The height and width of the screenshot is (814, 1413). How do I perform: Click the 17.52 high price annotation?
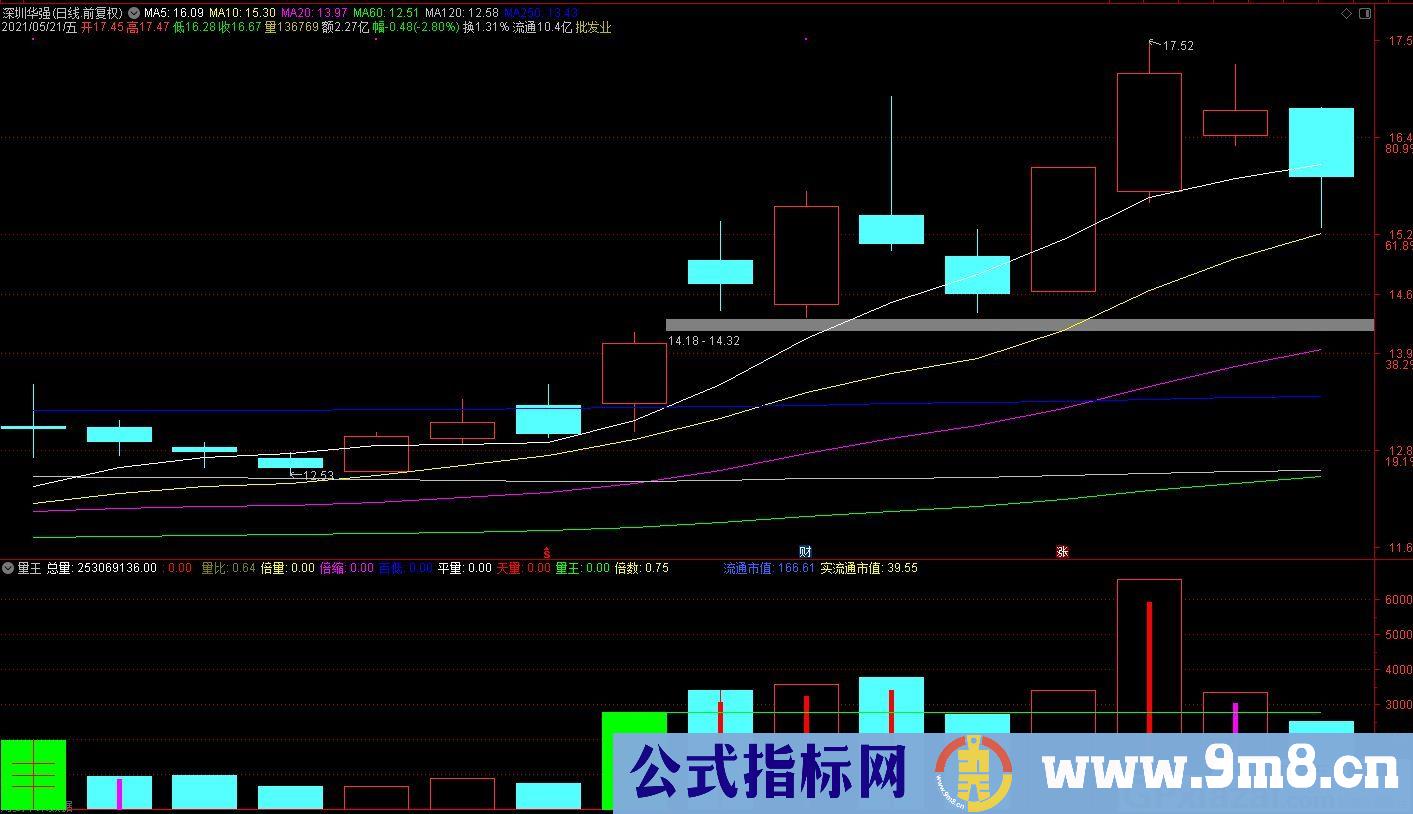coord(1178,46)
